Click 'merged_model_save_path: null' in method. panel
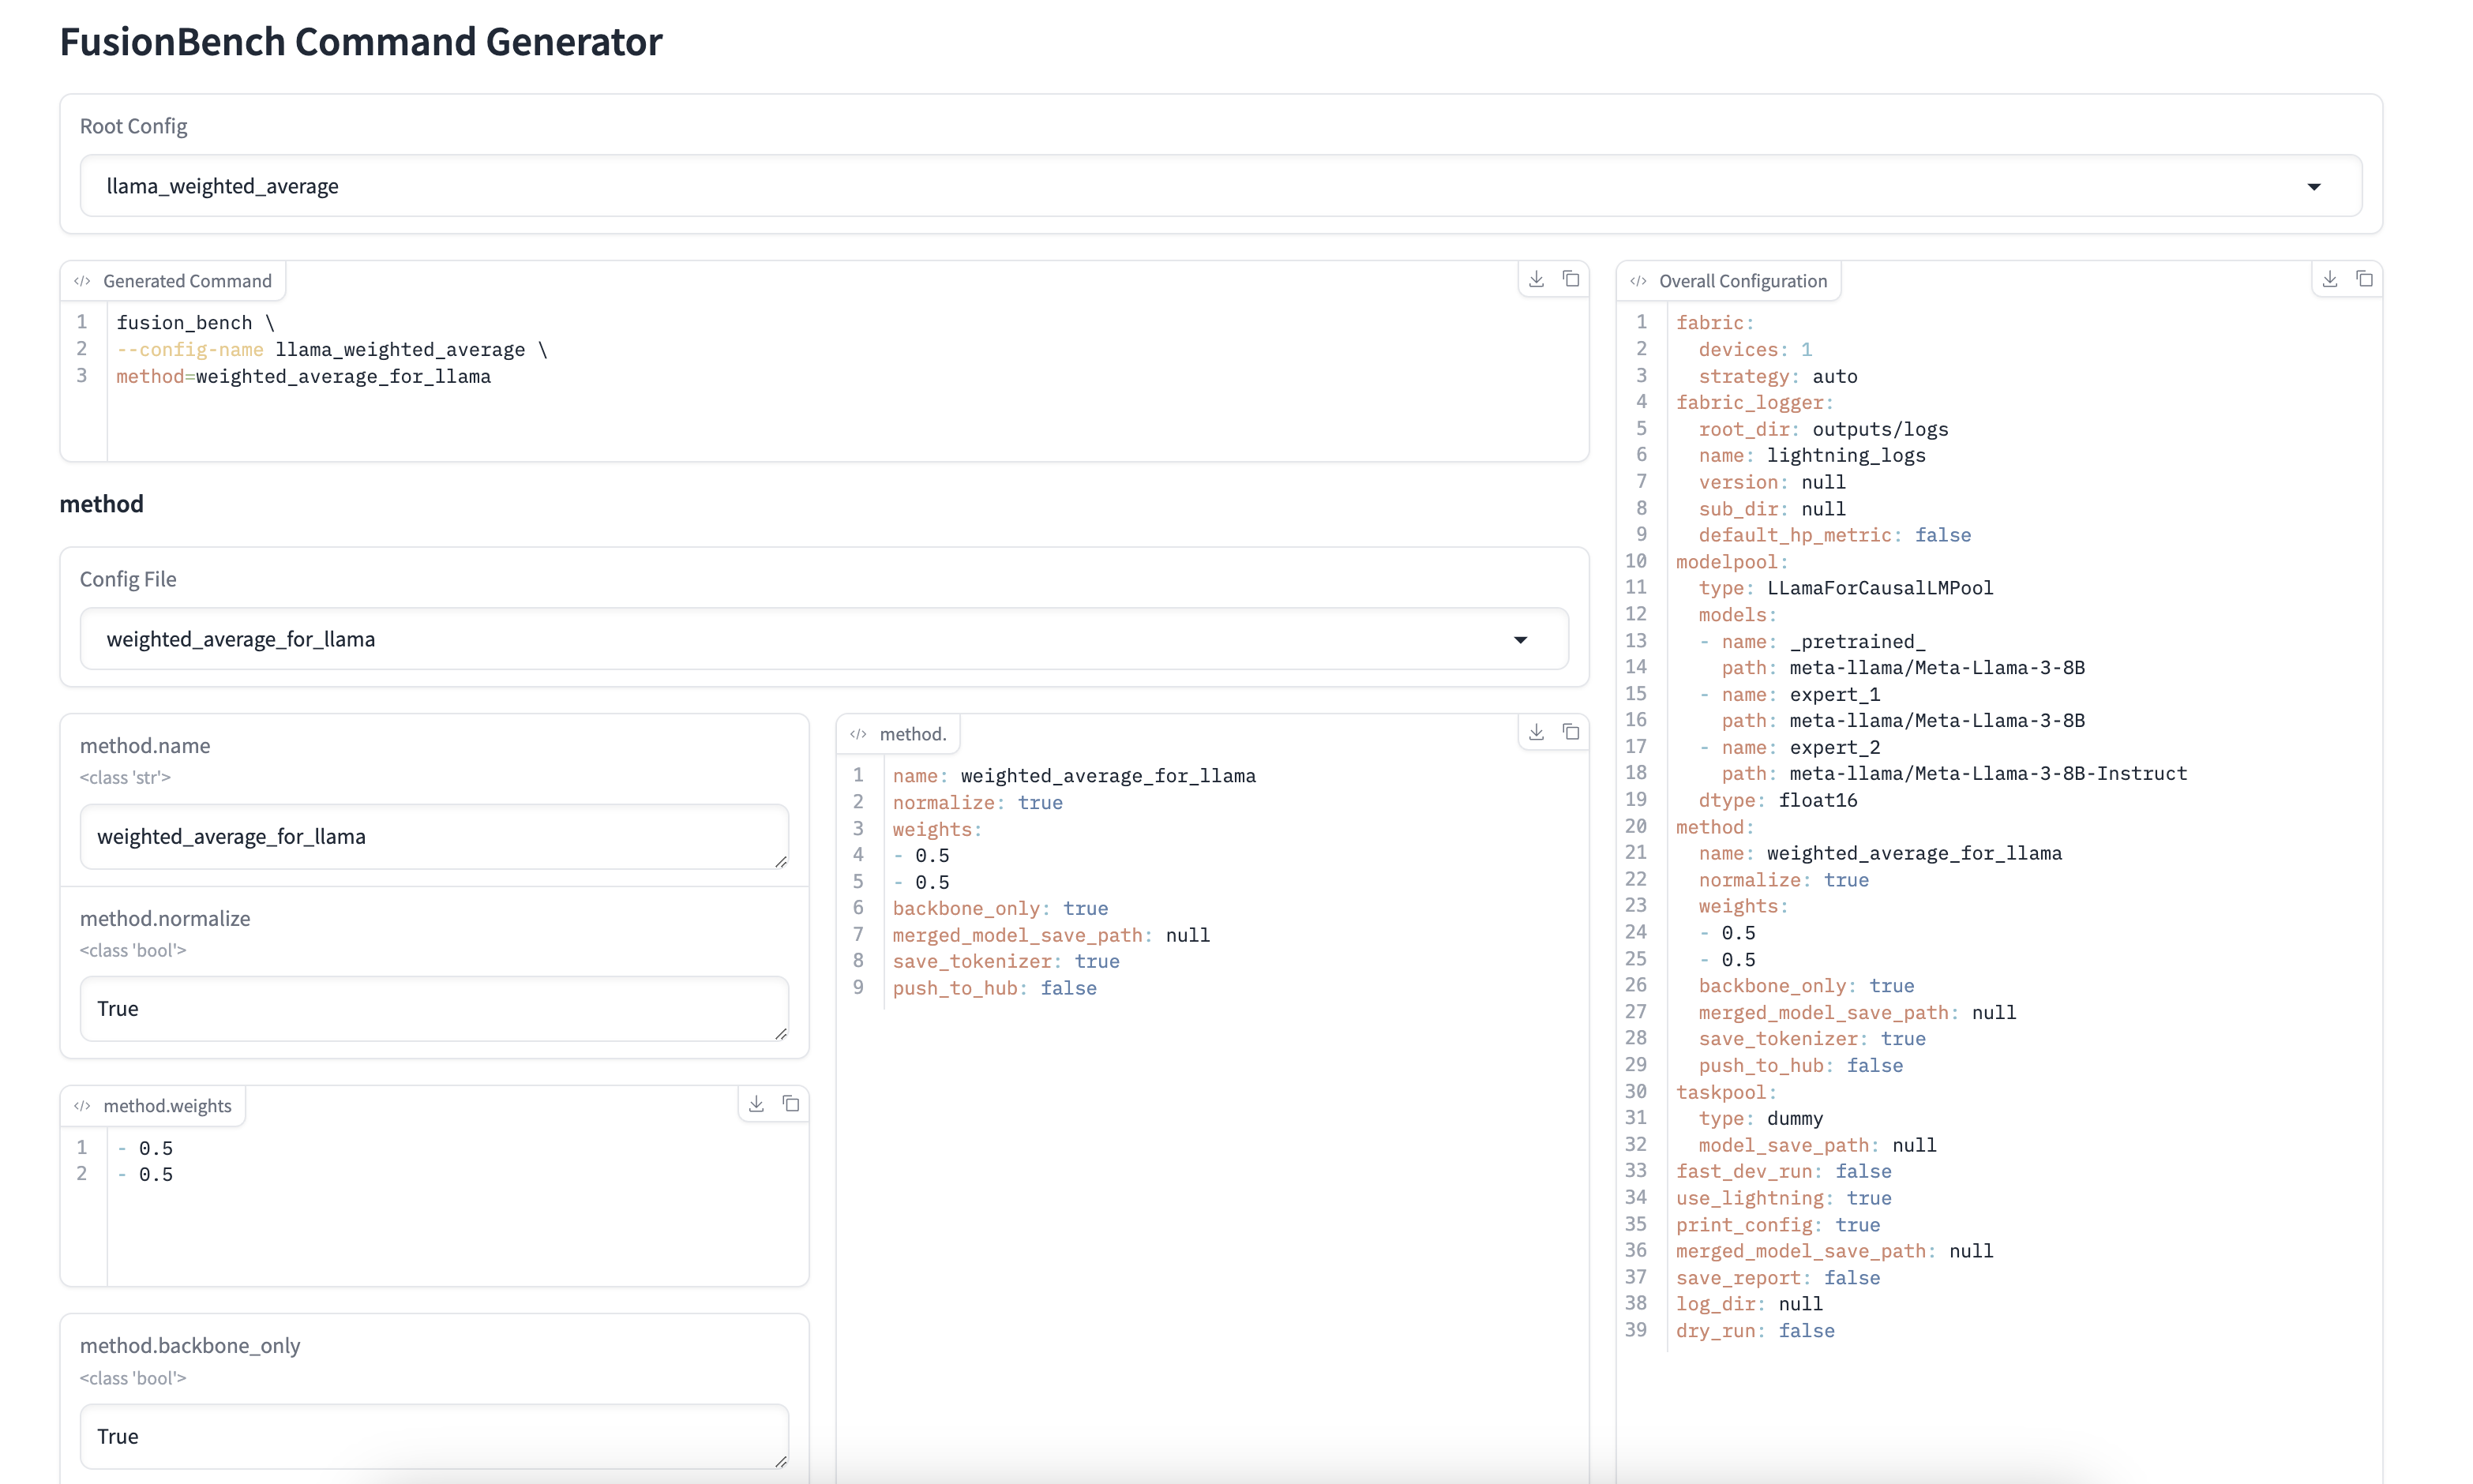Image resolution: width=2473 pixels, height=1484 pixels. (x=1051, y=935)
